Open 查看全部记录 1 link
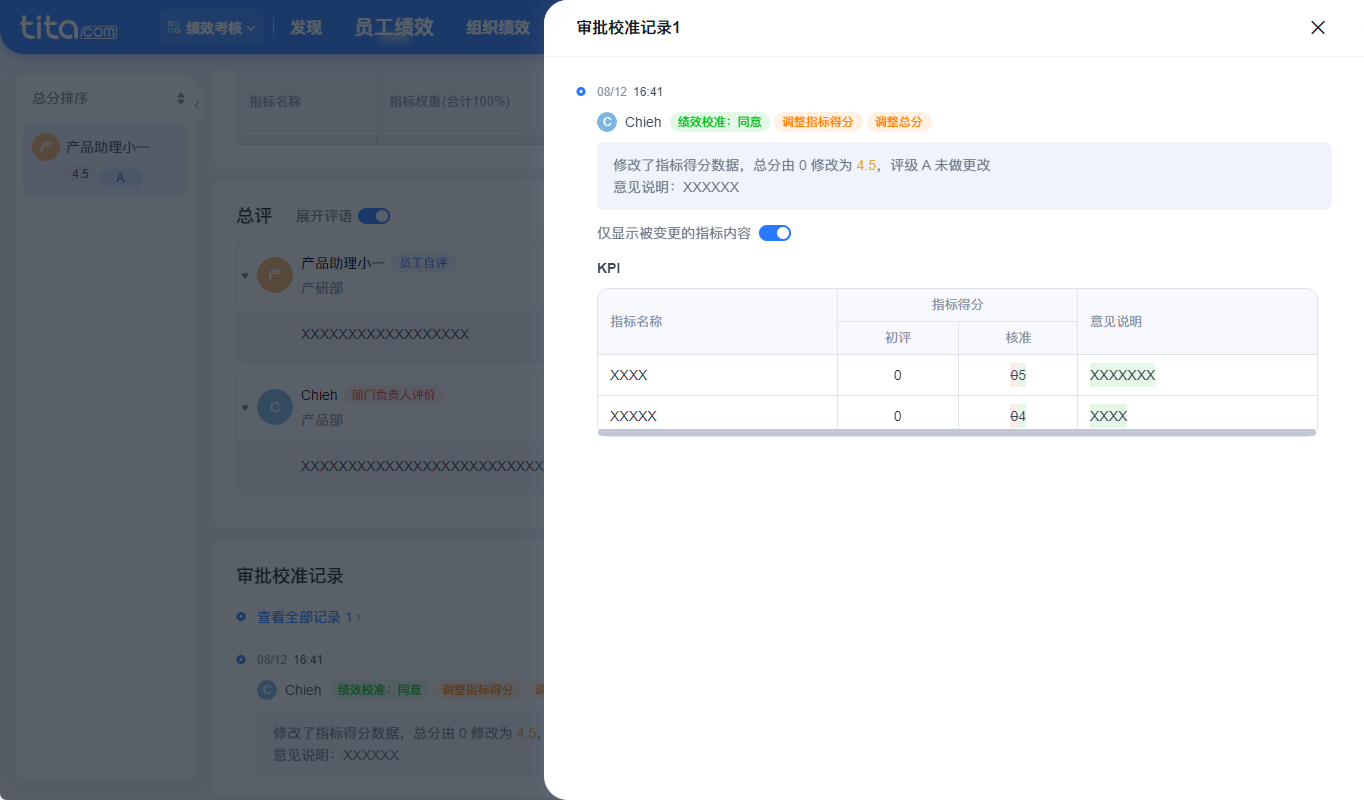Image resolution: width=1364 pixels, height=800 pixels. pos(309,617)
